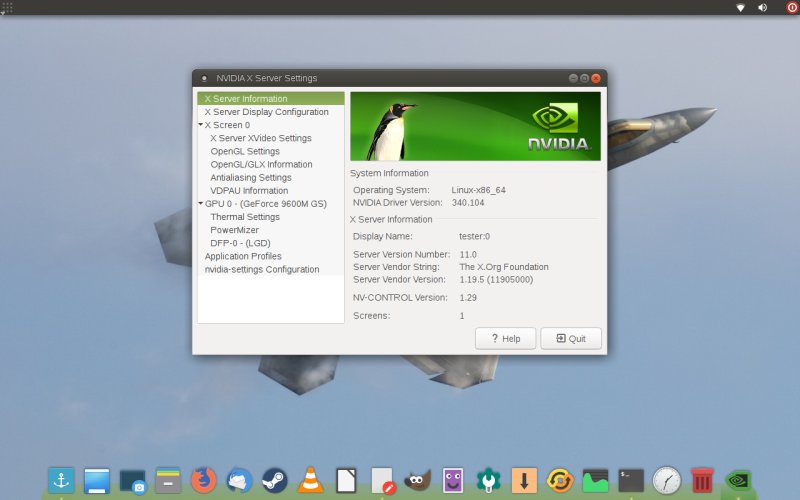Click the orange download arrow dock icon

click(524, 481)
